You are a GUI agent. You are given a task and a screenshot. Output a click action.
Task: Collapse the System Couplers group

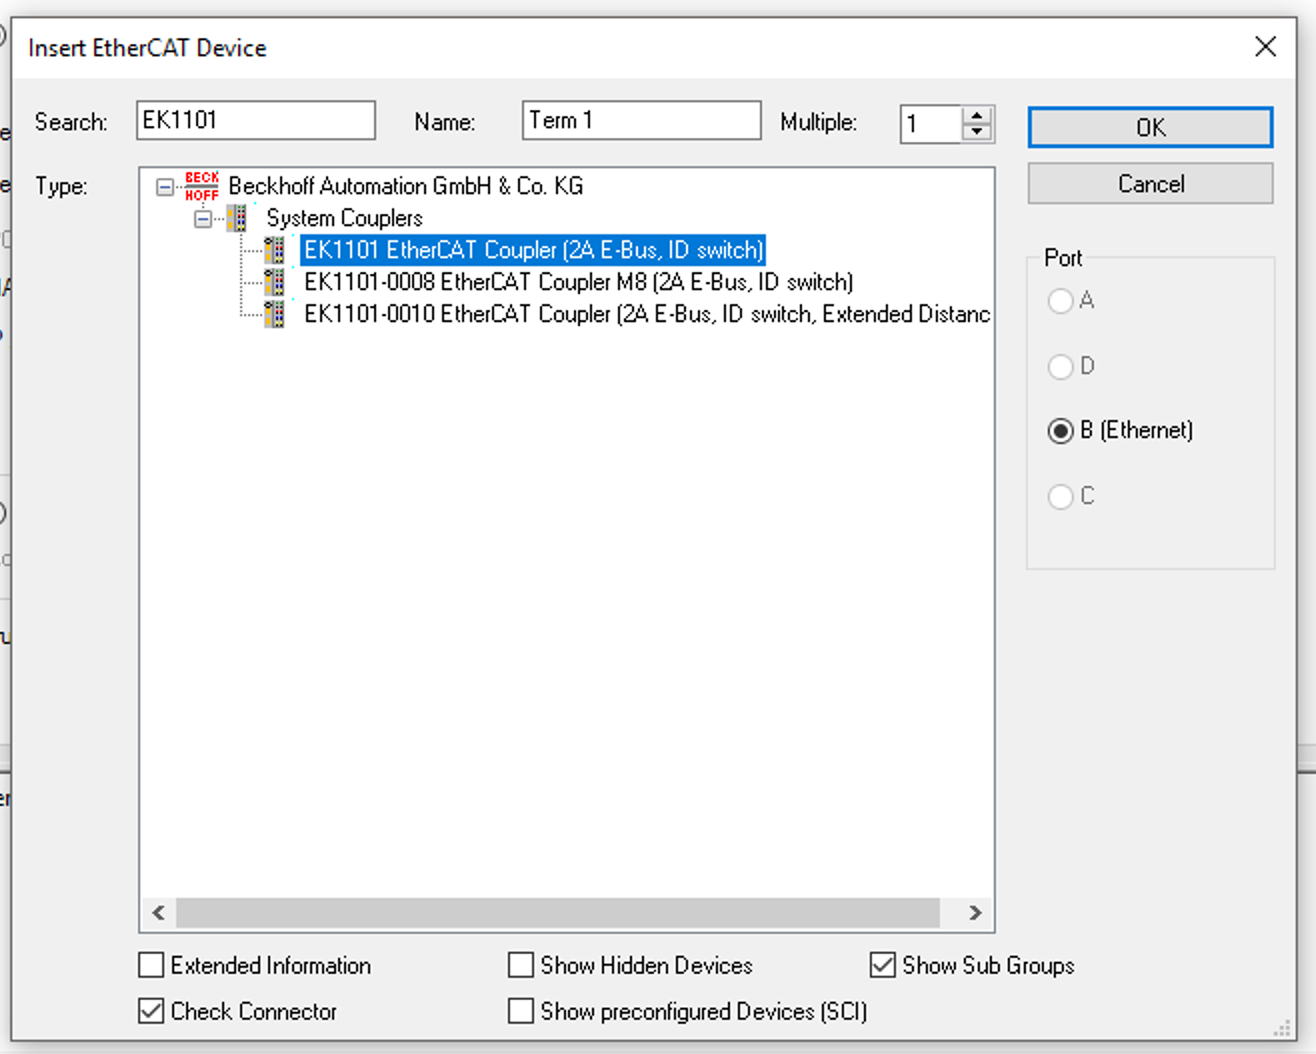point(203,219)
